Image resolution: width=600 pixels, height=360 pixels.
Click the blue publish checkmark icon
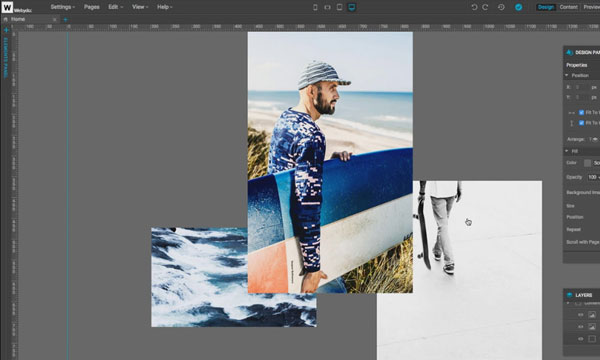(518, 7)
